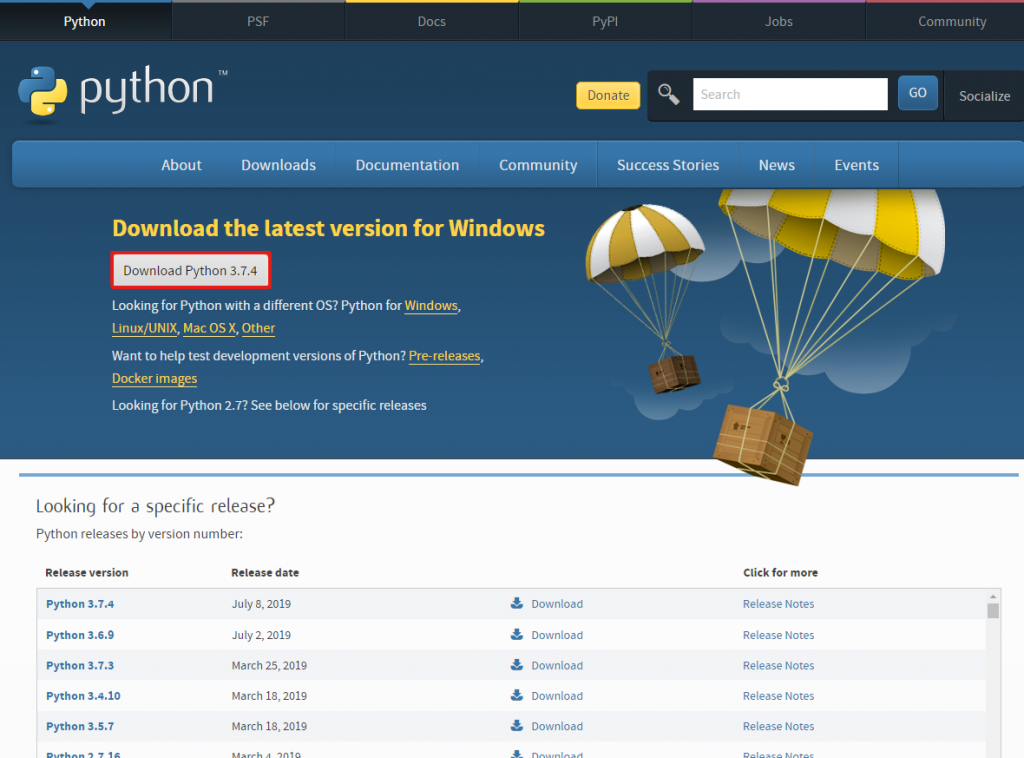Follow the Windows link for other OS downloads

coord(431,306)
